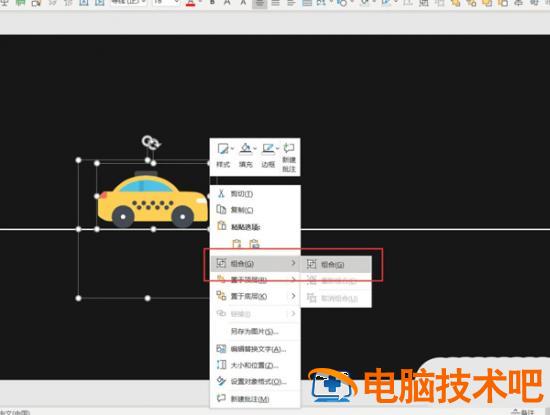Screen dimensions: 550x415
Task: Choose 另存为图片(S)... save as picture
Action: pos(255,332)
